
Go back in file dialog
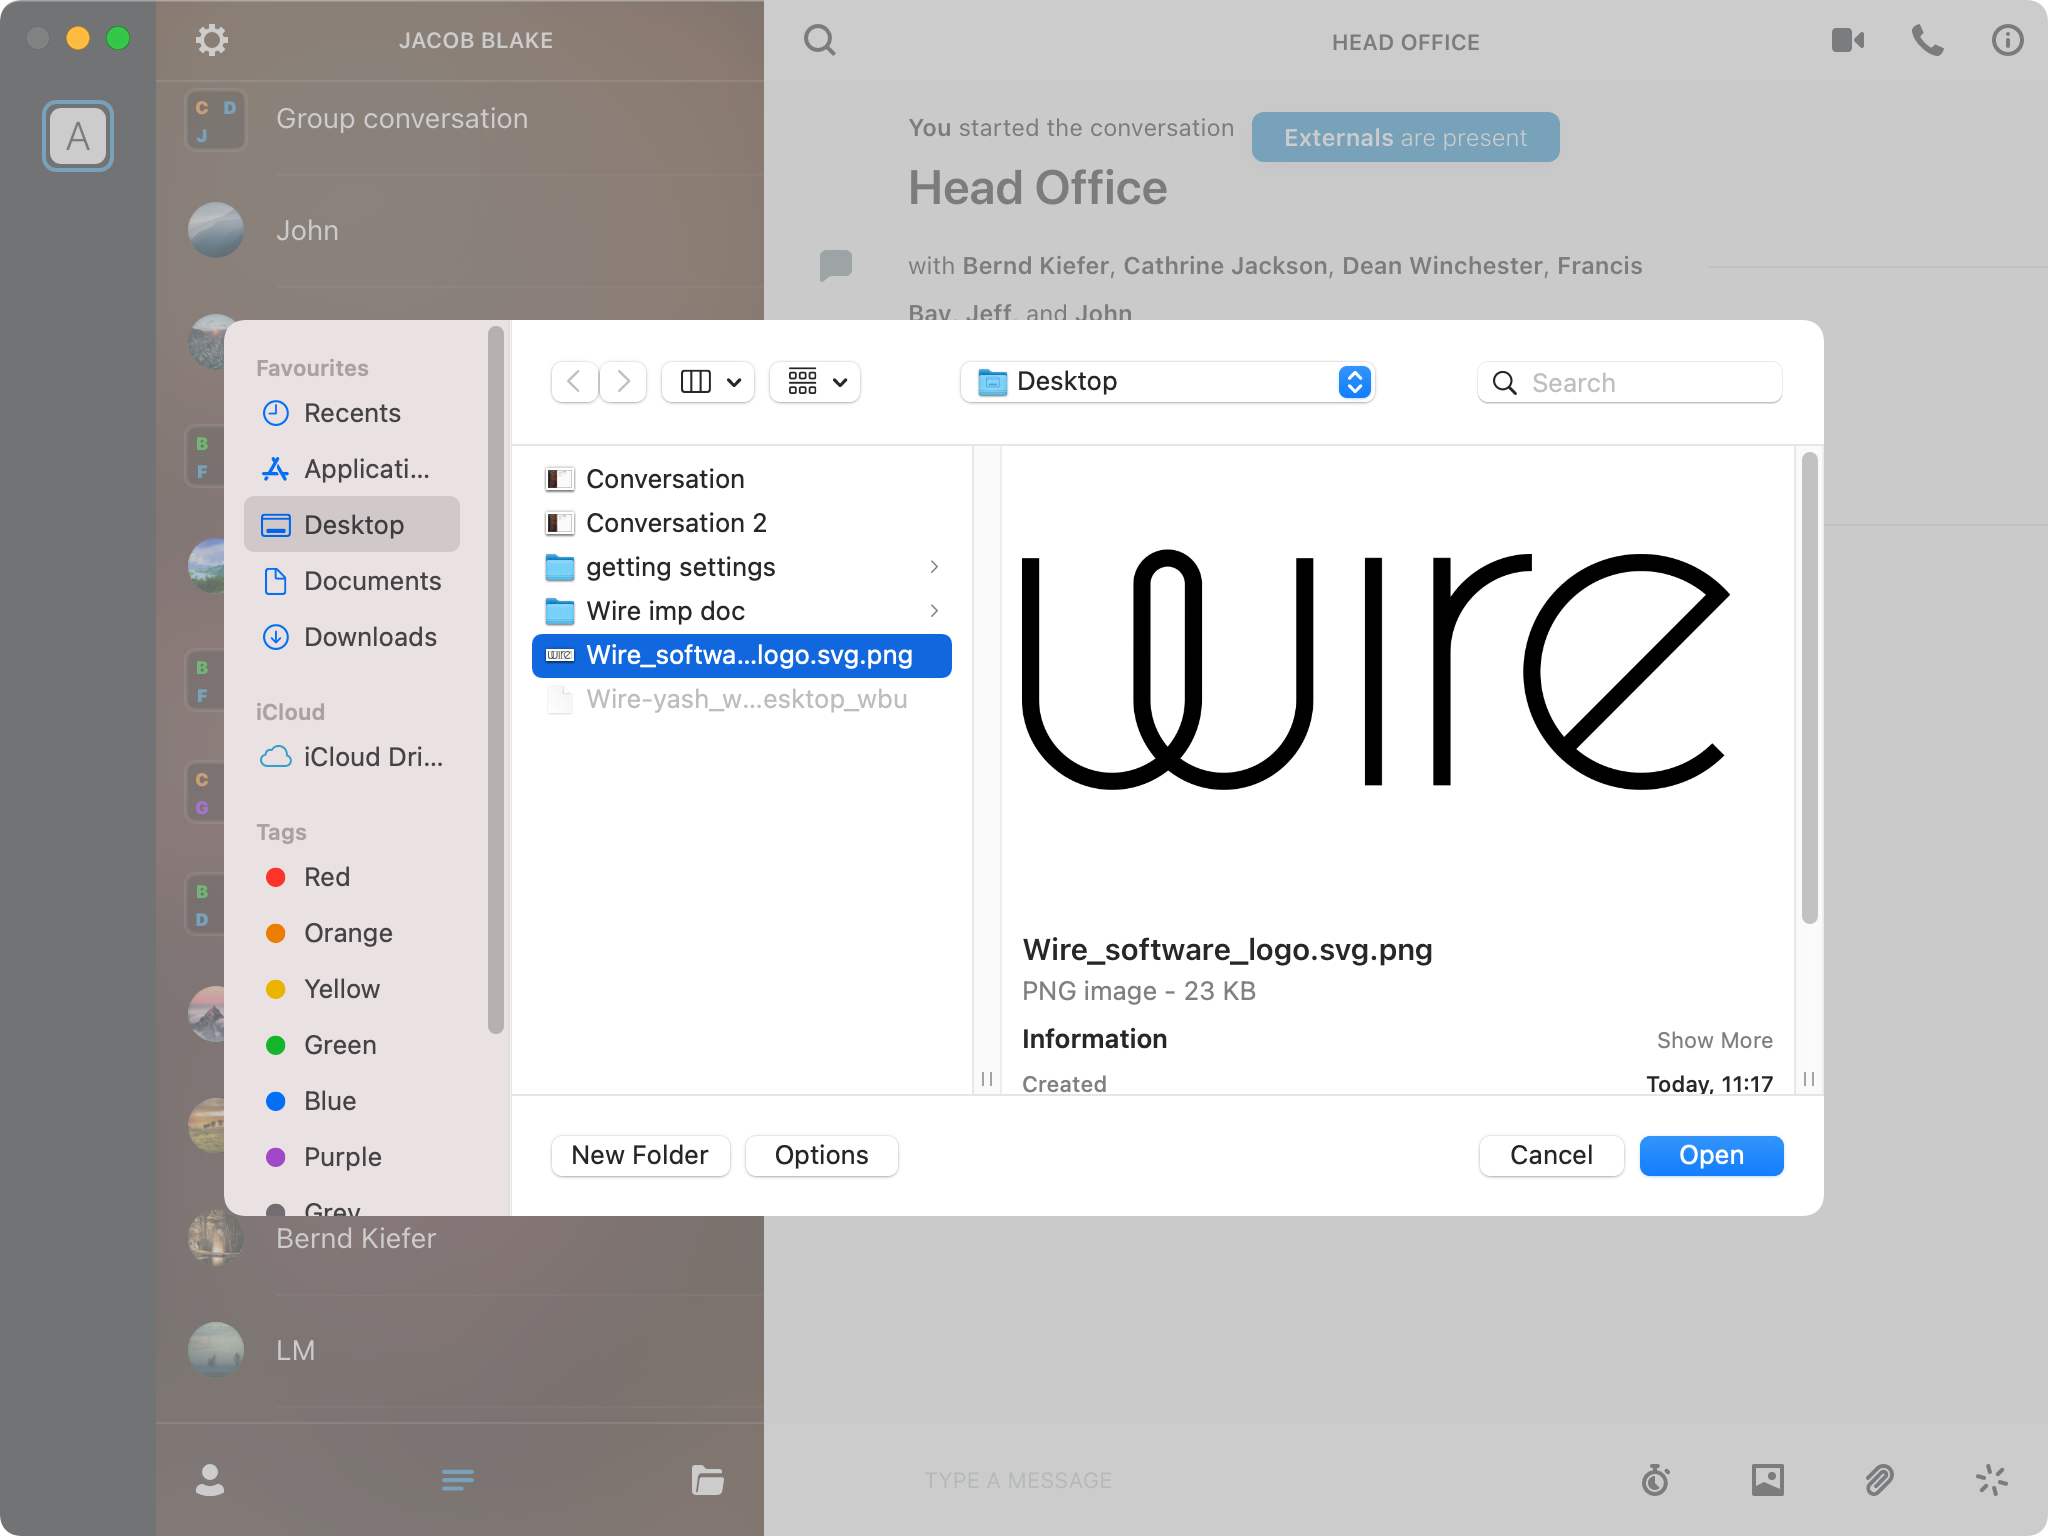574,382
